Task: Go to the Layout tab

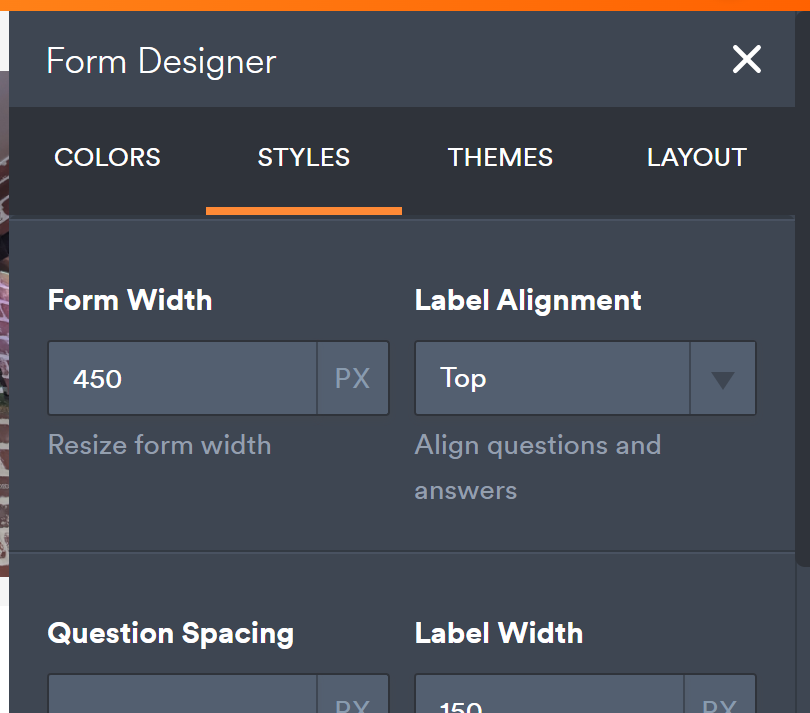Action: (696, 158)
